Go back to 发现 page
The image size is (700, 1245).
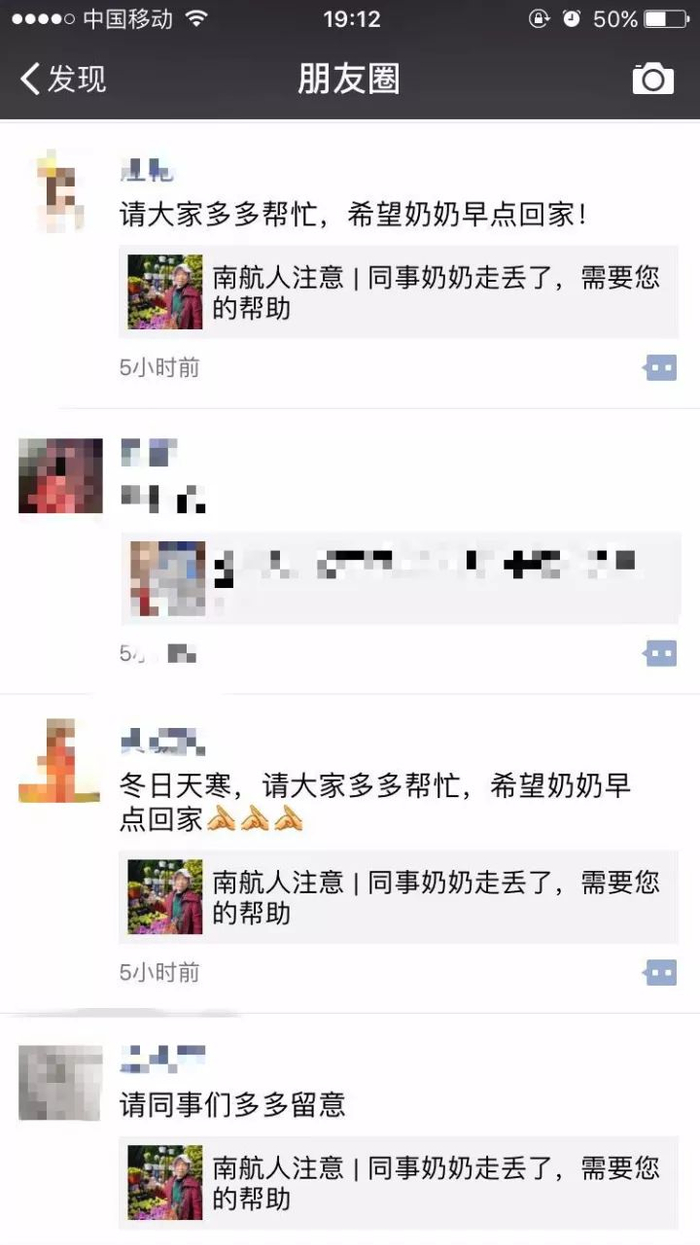[x=63, y=79]
